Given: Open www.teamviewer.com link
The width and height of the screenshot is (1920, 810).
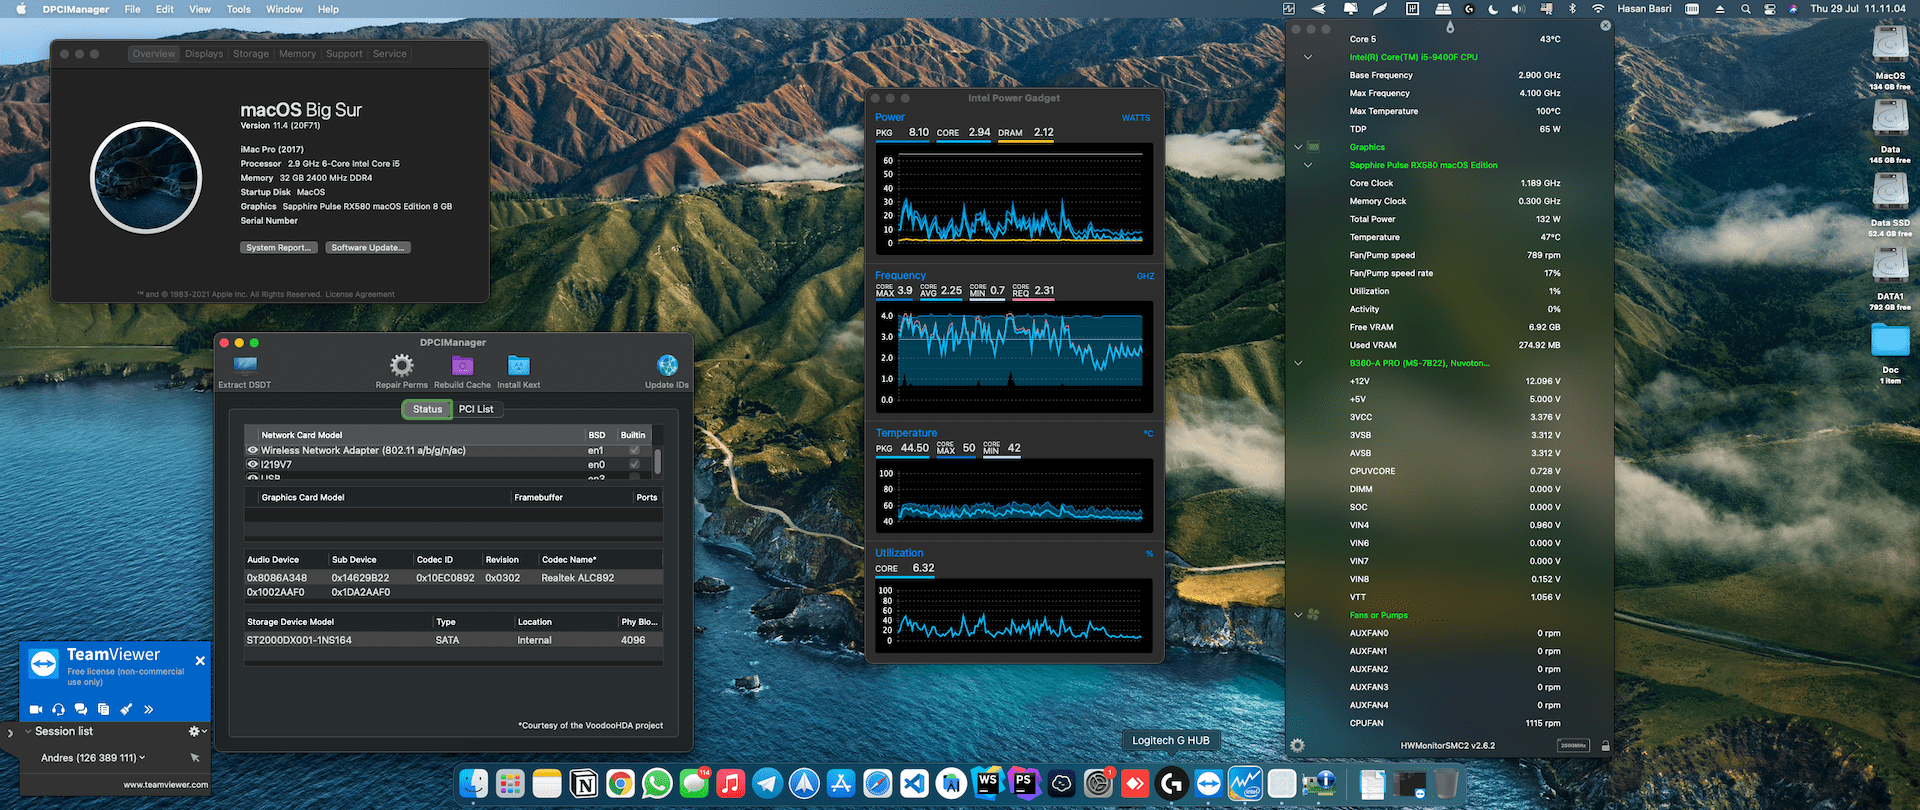Looking at the screenshot, I should coord(166,785).
